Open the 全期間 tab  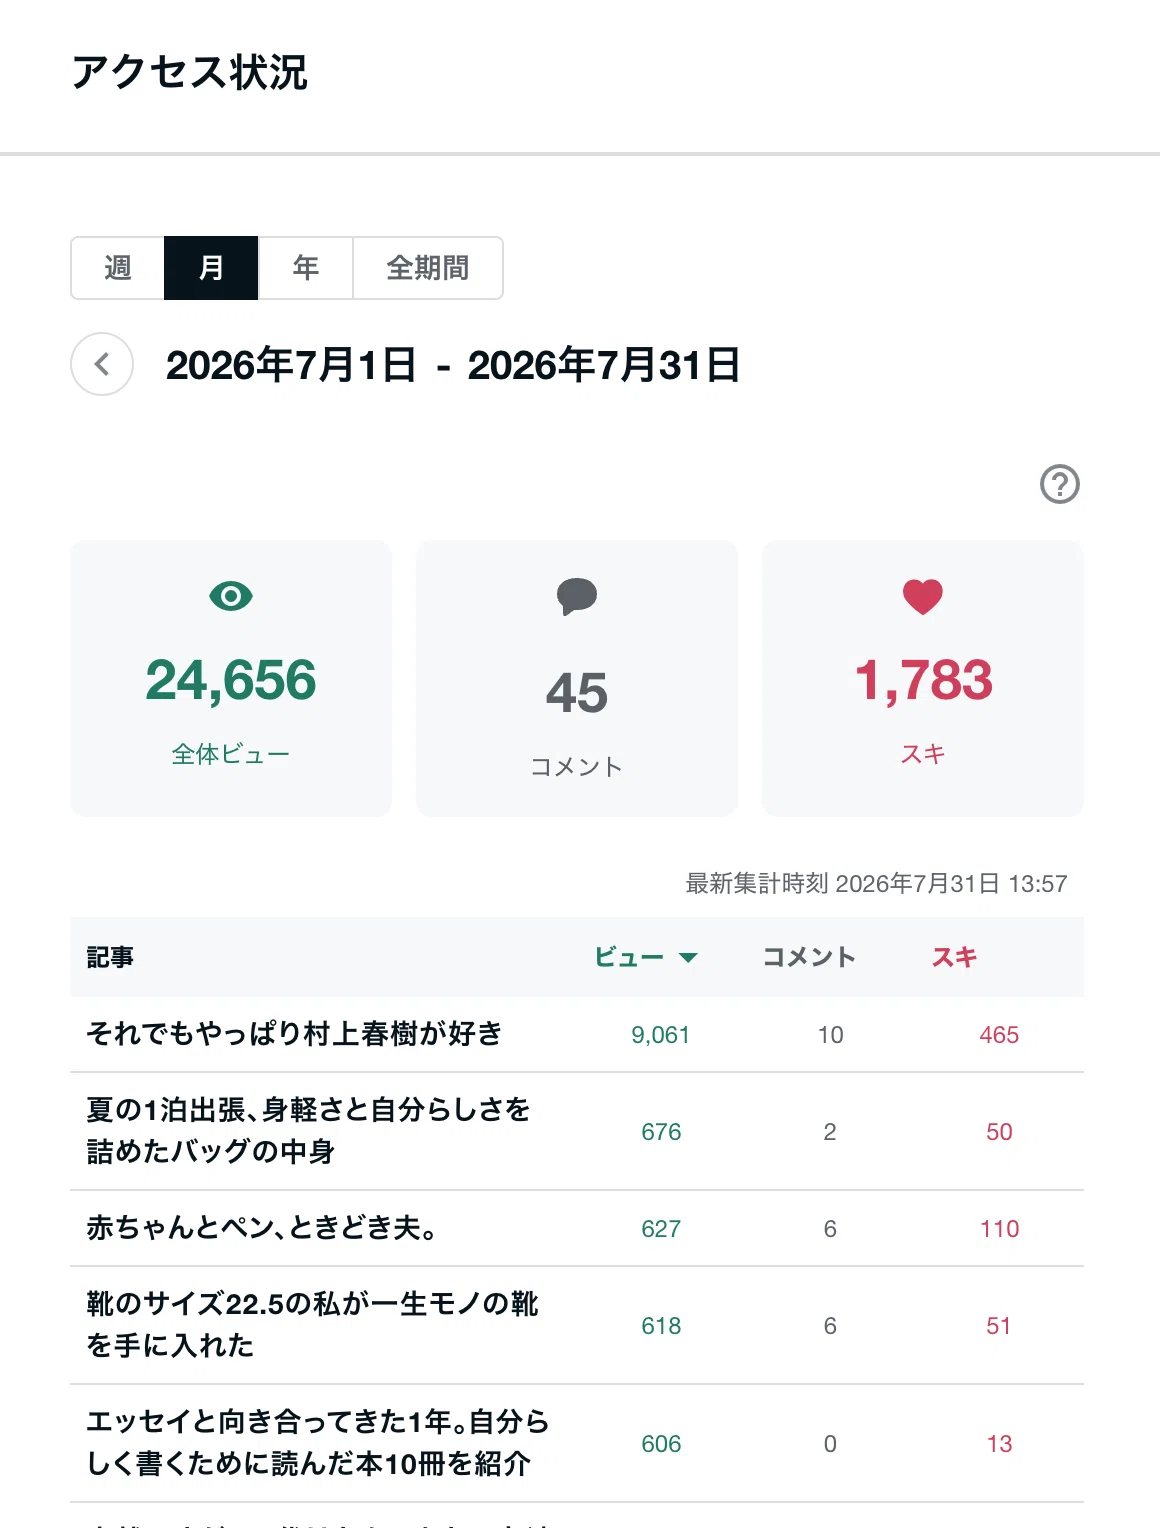(428, 268)
